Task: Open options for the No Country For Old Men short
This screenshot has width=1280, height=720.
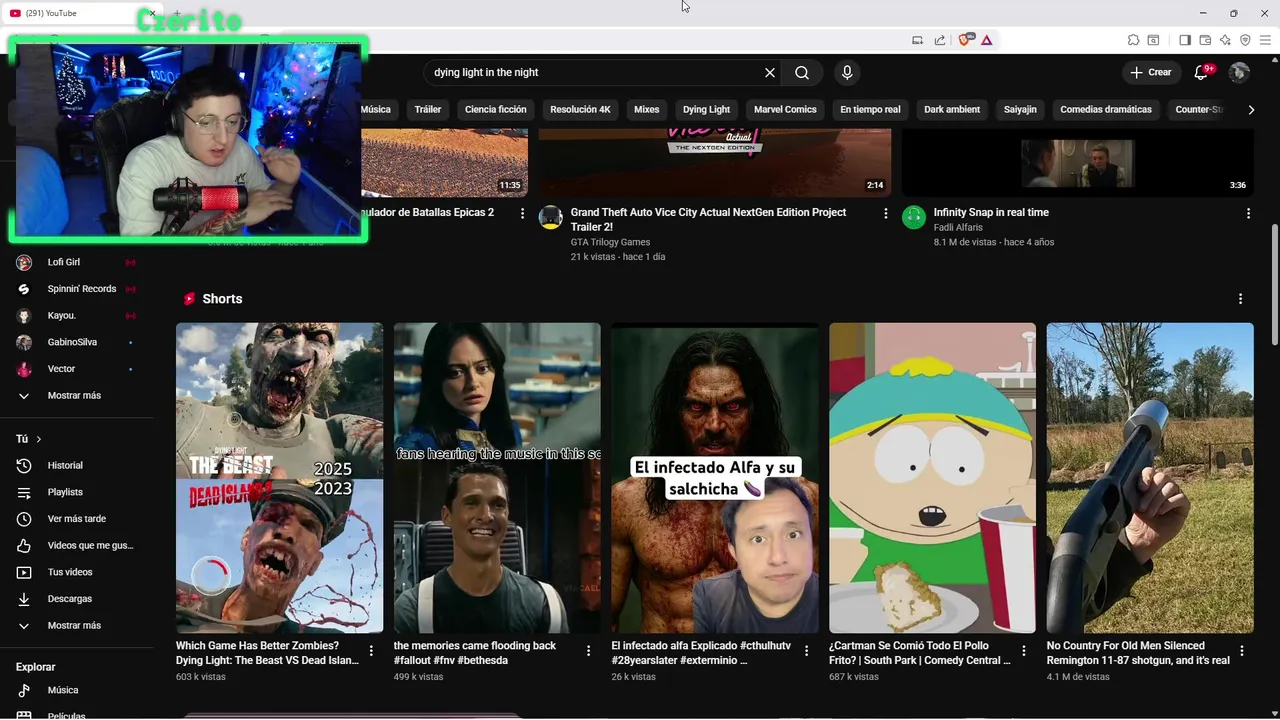Action: click(x=1241, y=651)
